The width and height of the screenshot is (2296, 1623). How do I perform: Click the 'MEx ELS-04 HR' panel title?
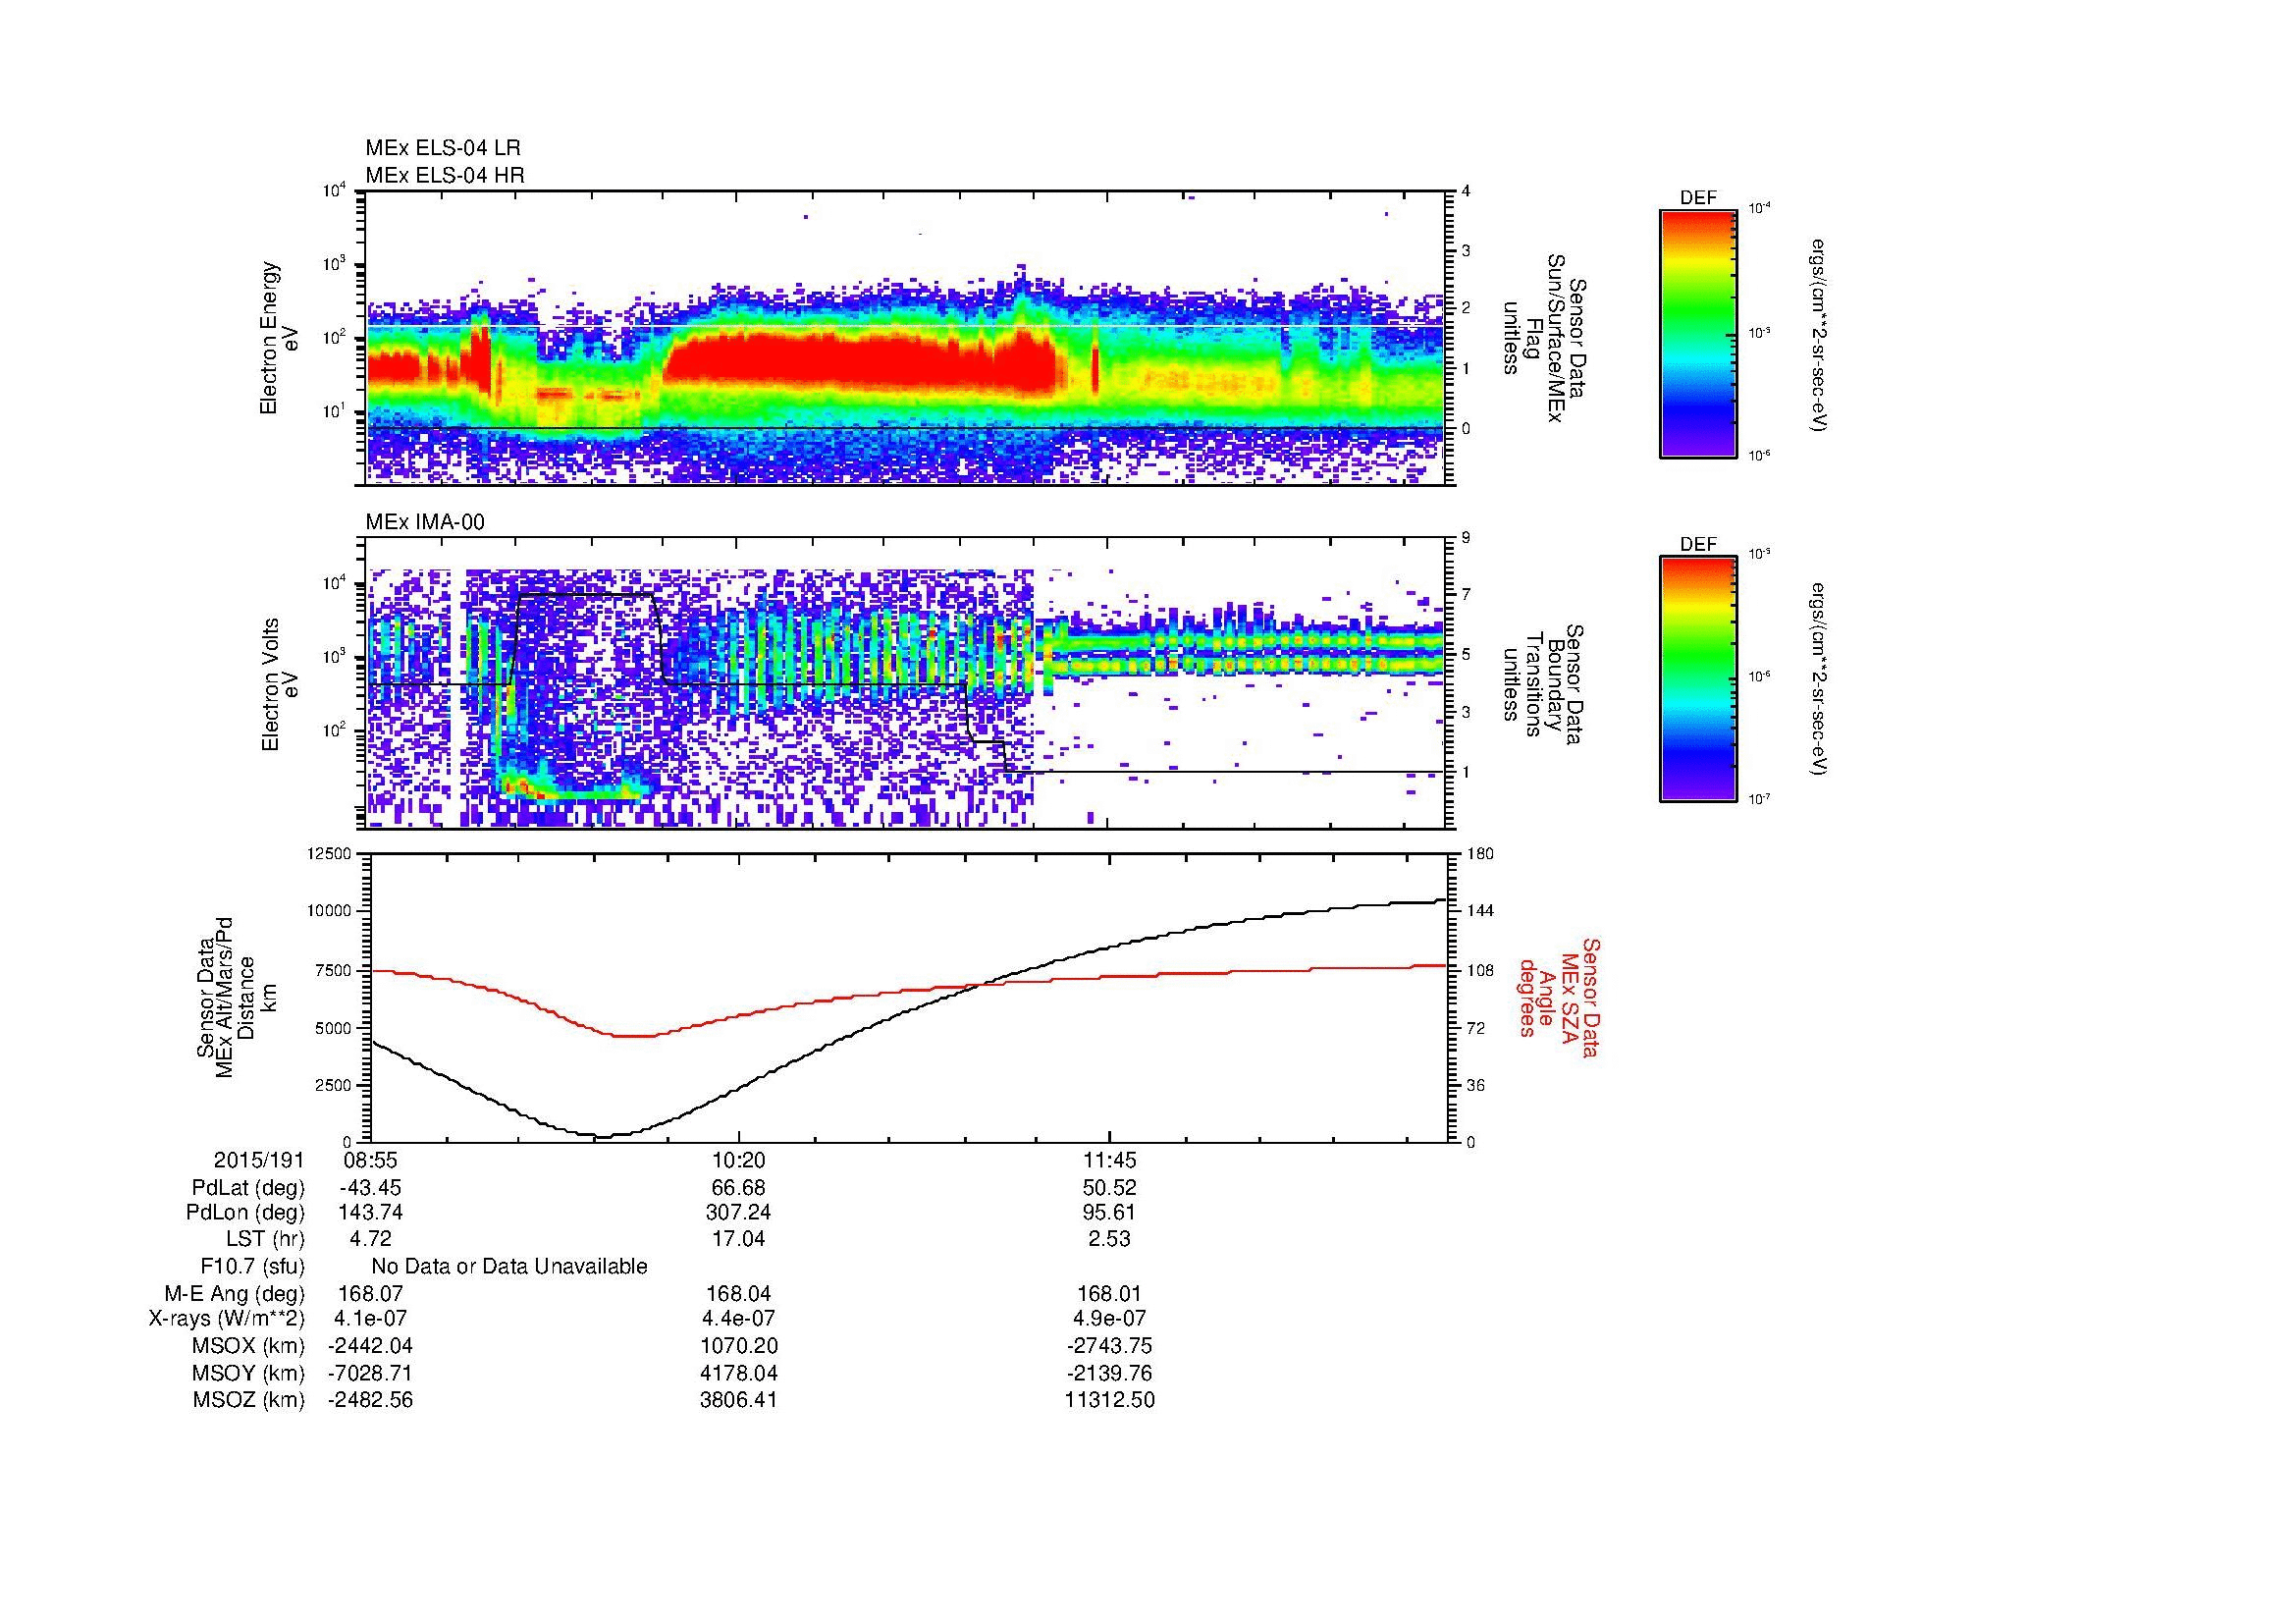[x=445, y=175]
